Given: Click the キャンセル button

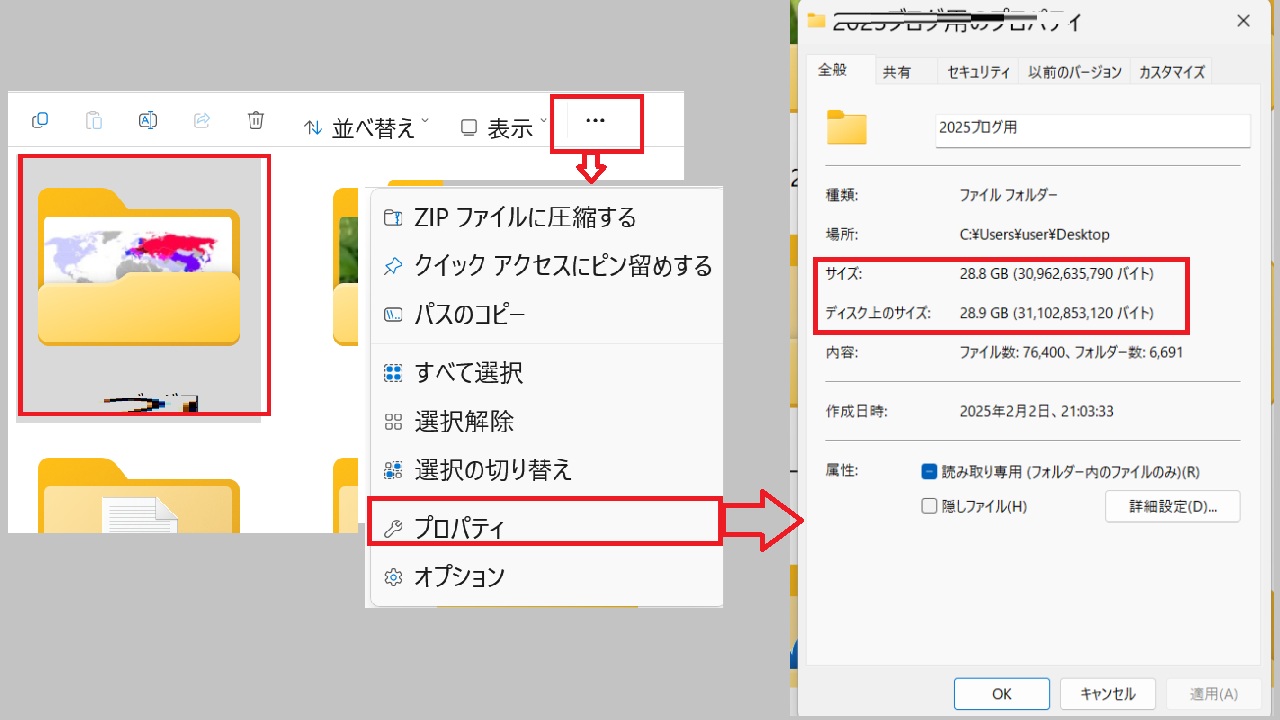Looking at the screenshot, I should point(1108,693).
